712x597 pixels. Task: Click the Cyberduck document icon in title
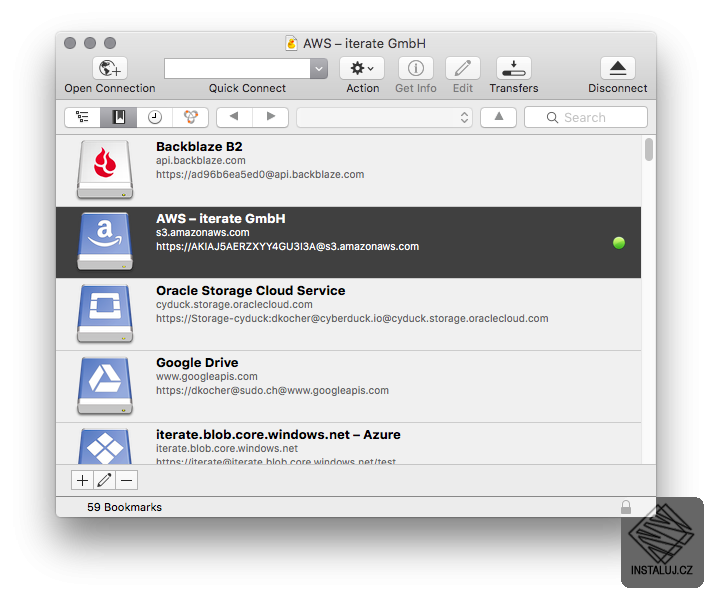(291, 44)
